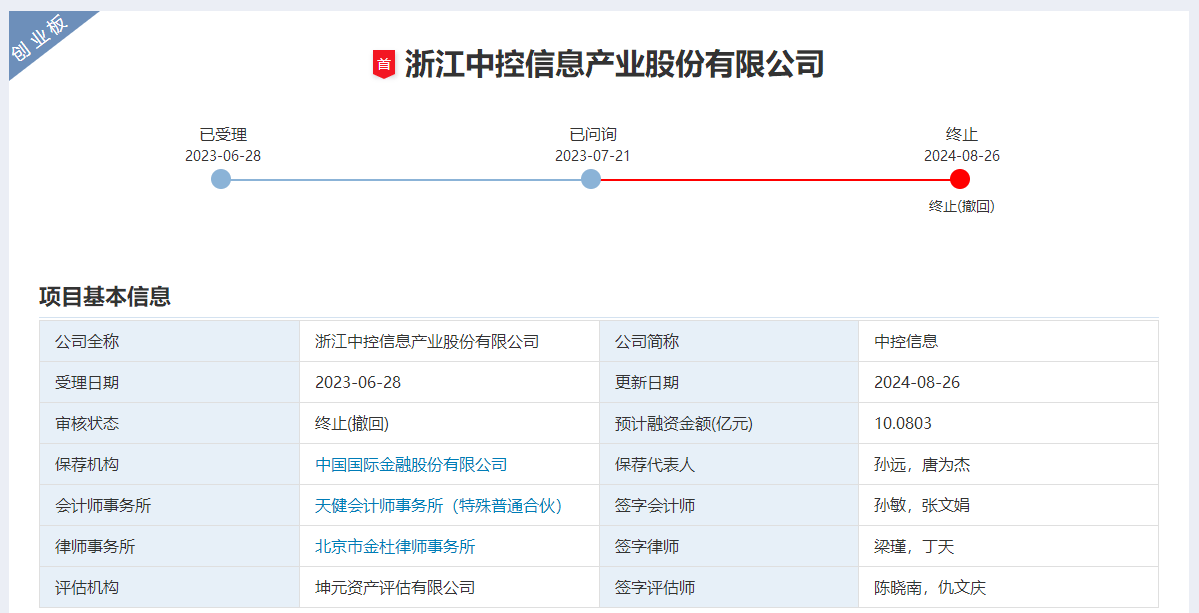1199x613 pixels.
Task: Click the red timeline progress segment
Action: click(x=775, y=180)
